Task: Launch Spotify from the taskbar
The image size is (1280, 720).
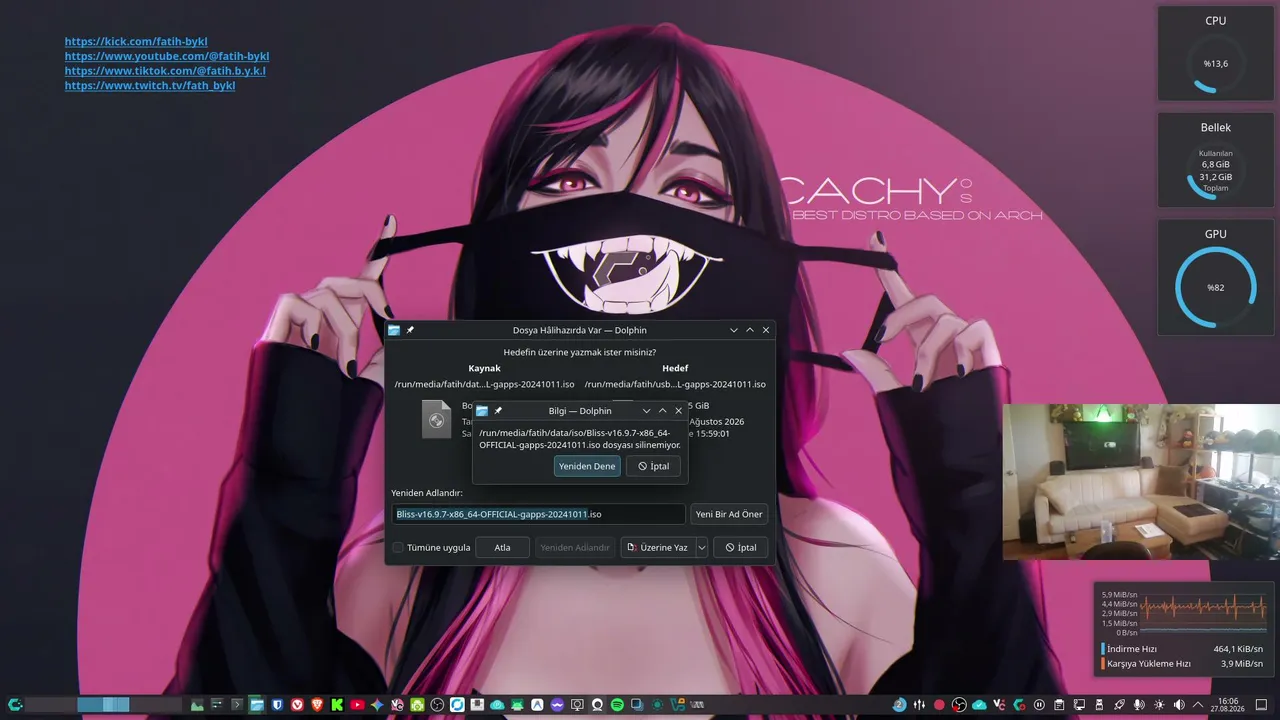Action: [617, 705]
